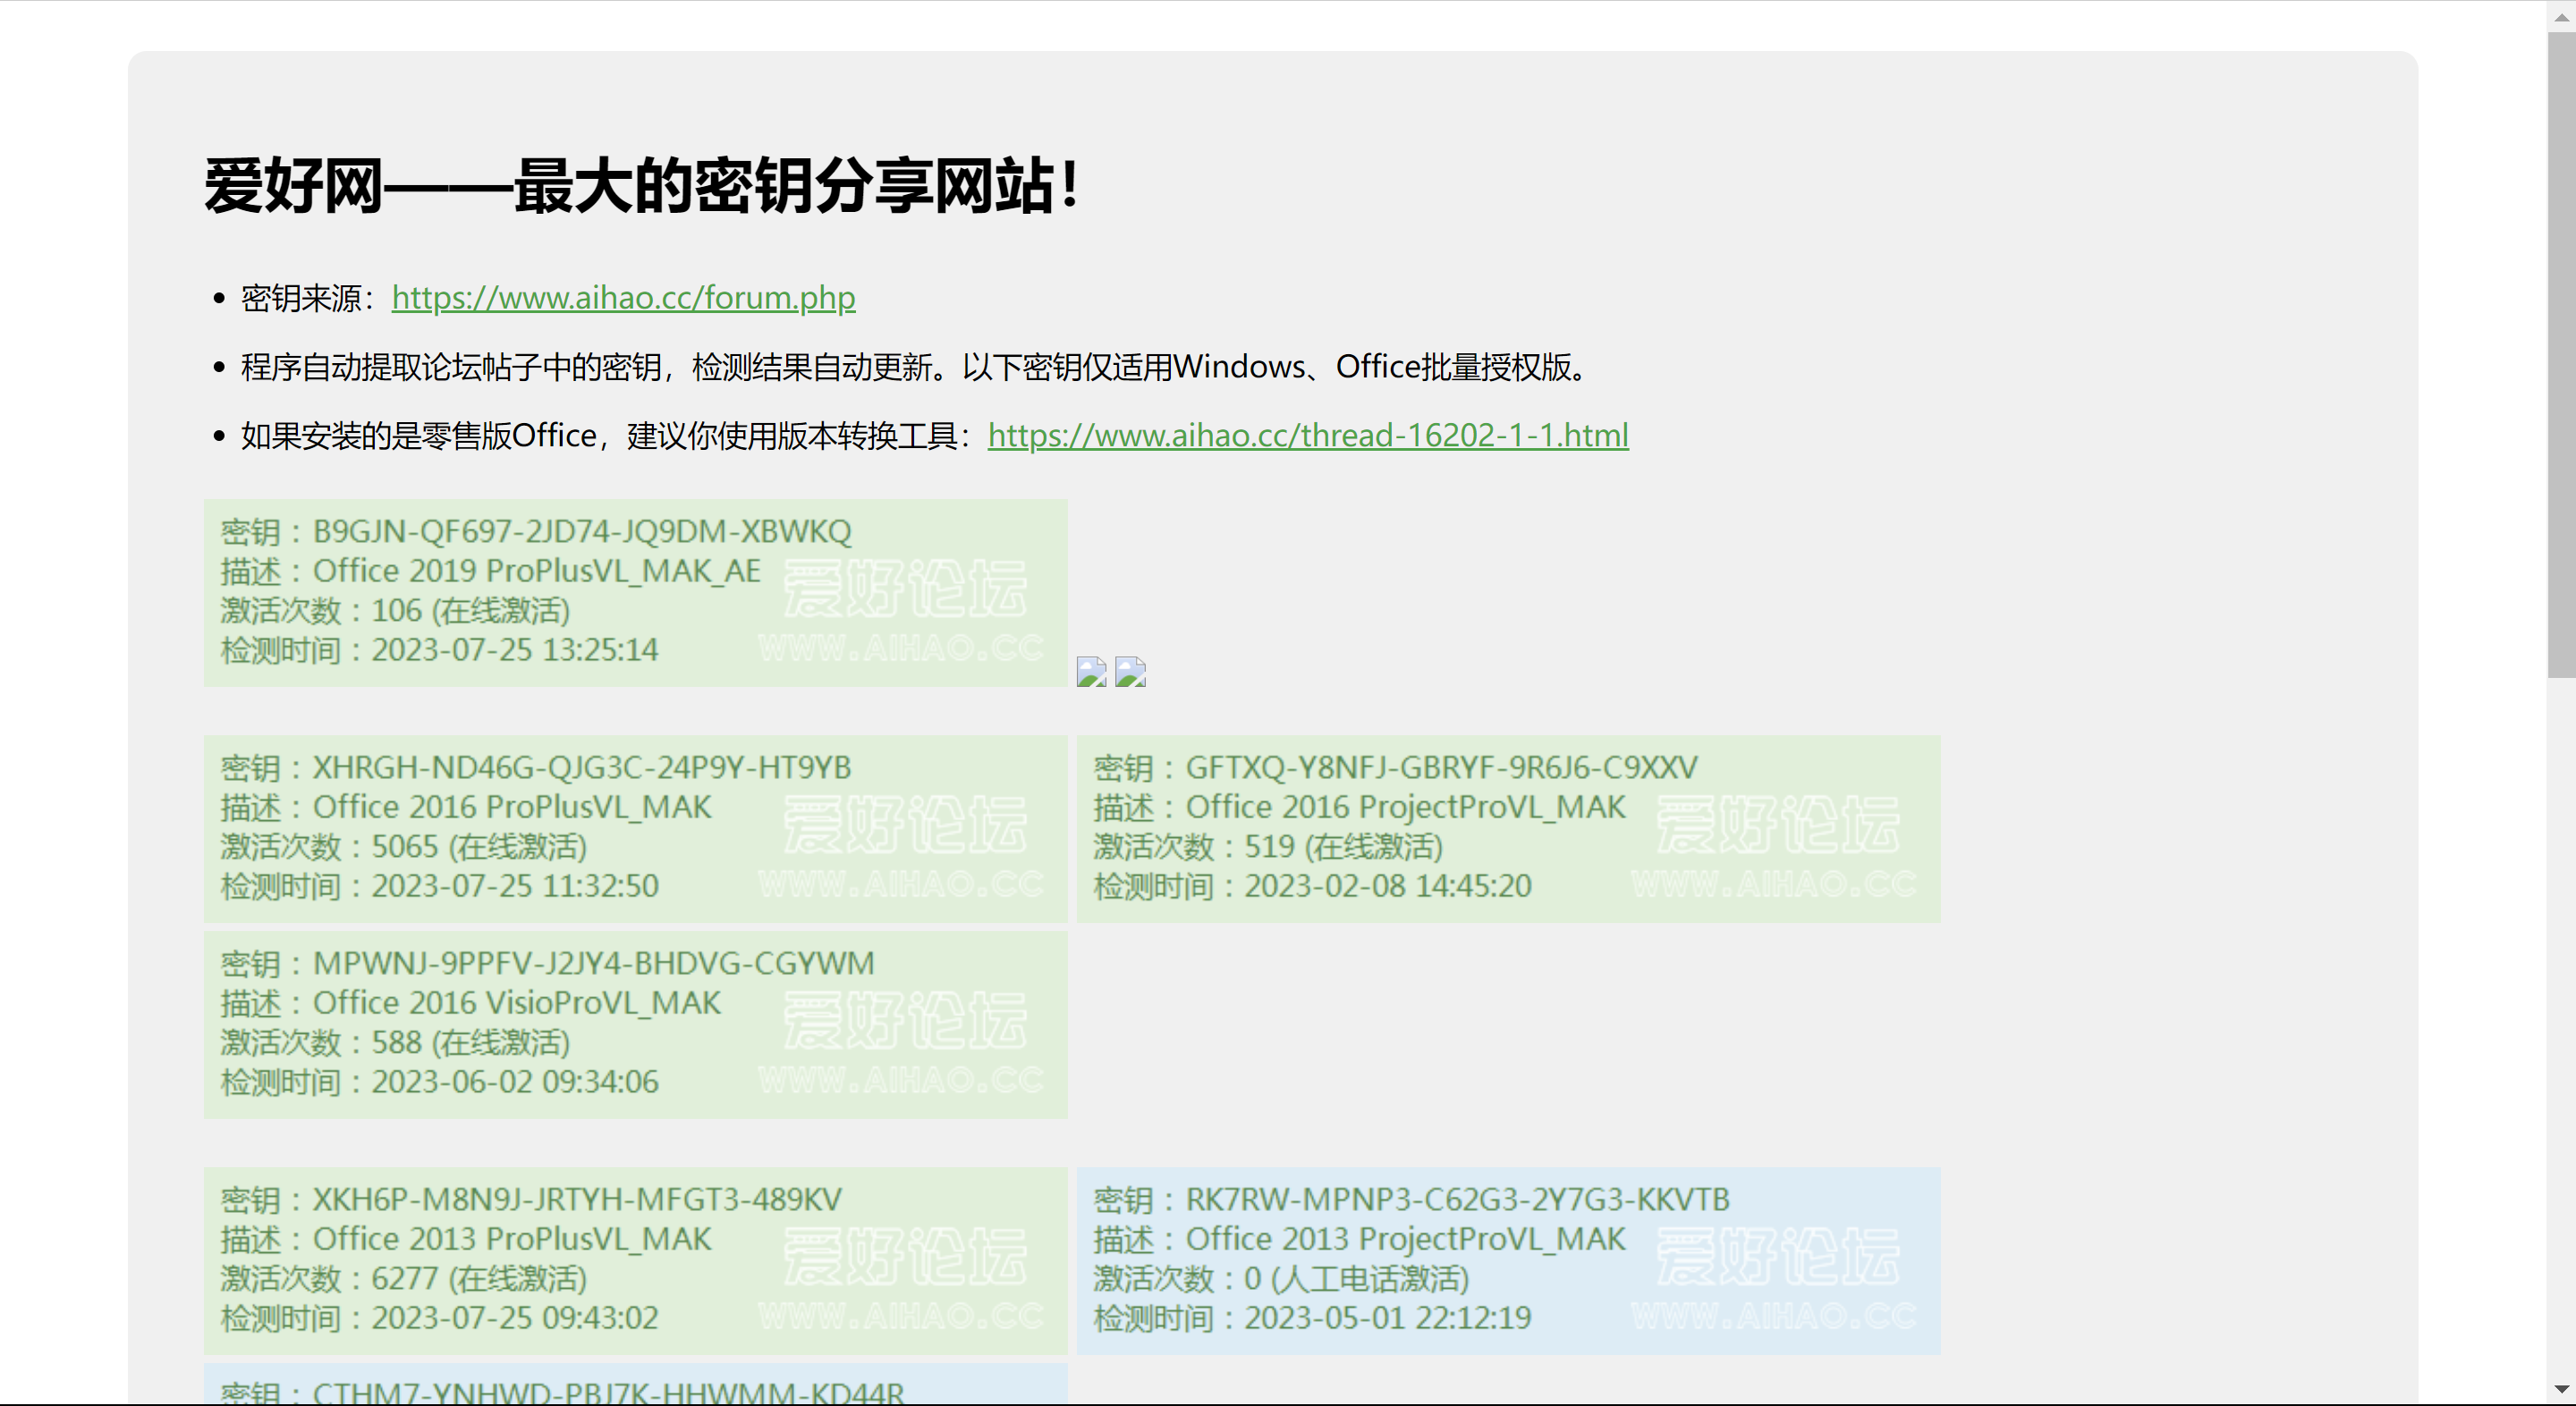This screenshot has height=1406, width=2576.
Task: Click the first broken image icon
Action: pyautogui.click(x=1091, y=672)
